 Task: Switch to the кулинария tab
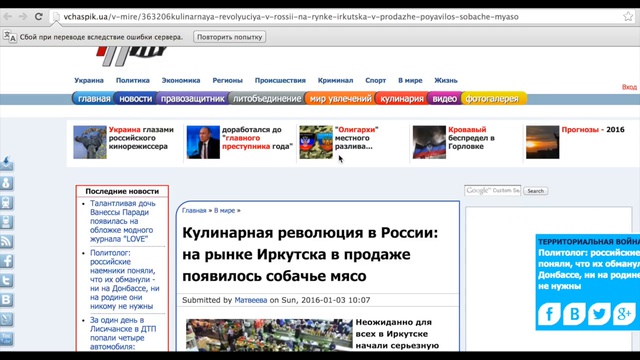pyautogui.click(x=402, y=99)
